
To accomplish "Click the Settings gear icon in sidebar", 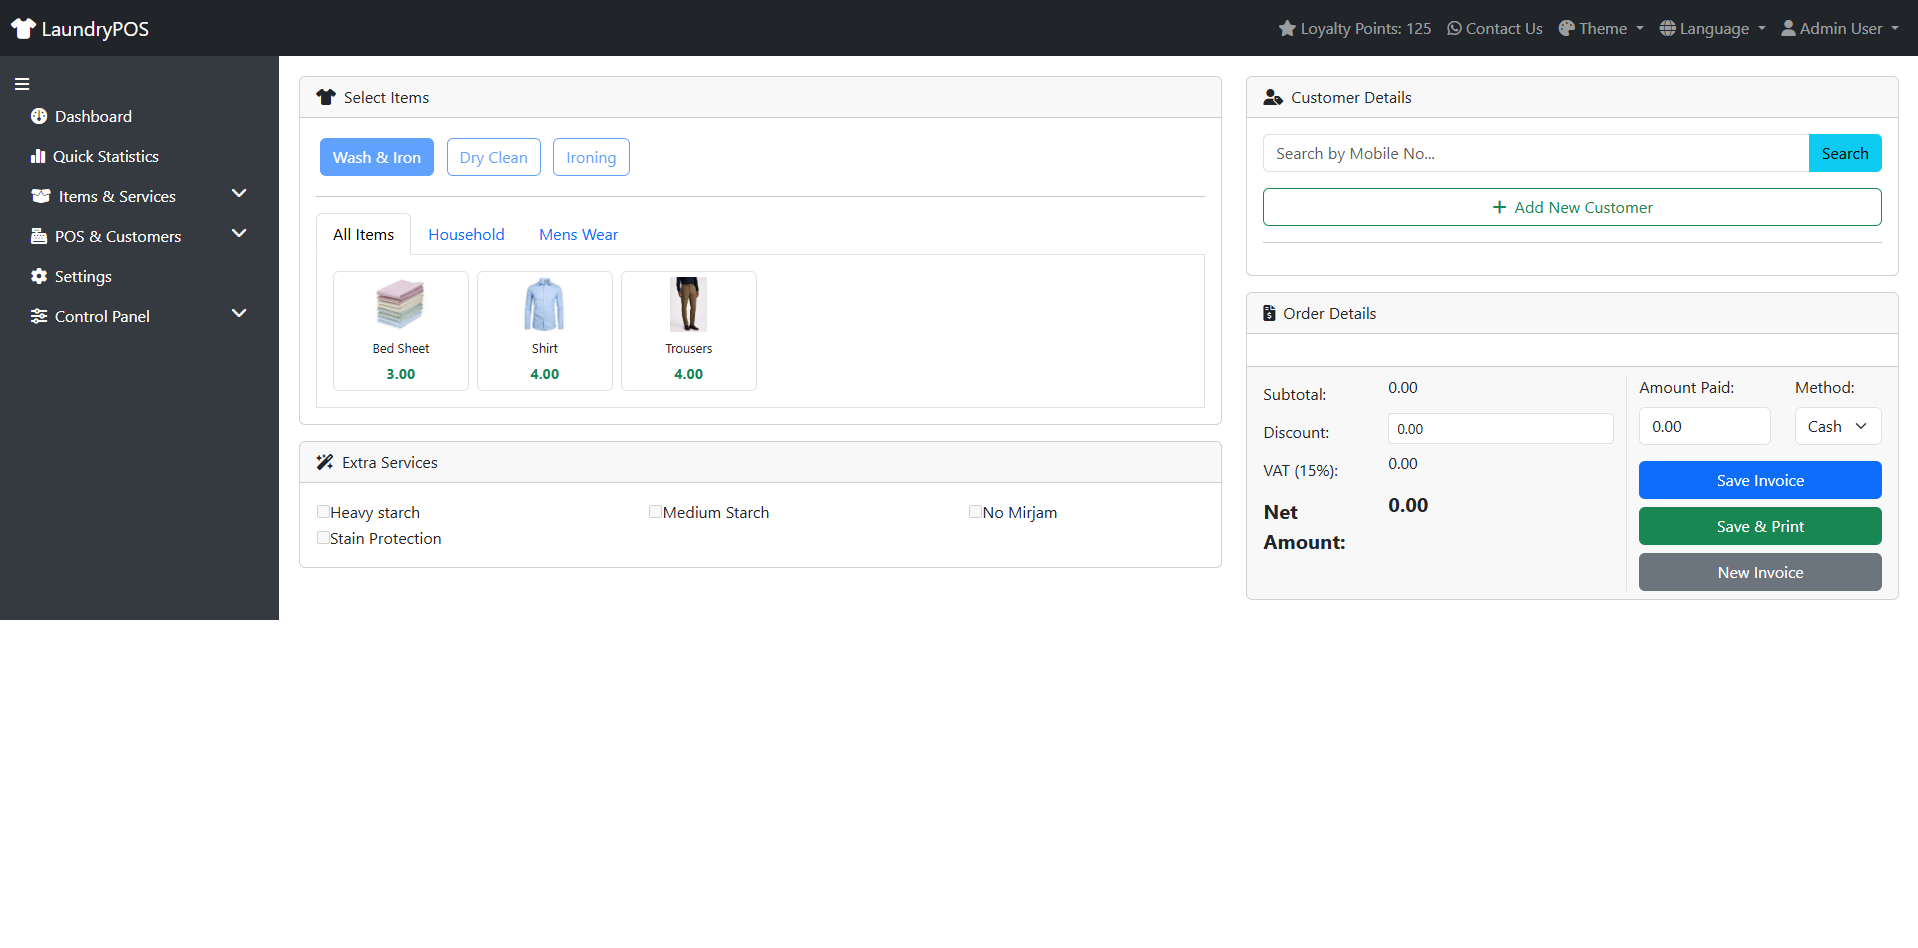I will point(38,276).
